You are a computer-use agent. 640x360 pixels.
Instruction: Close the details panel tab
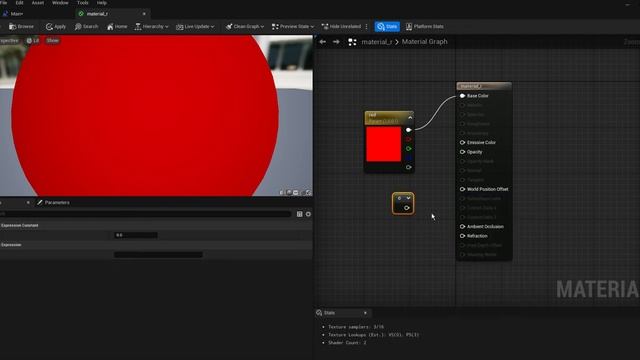click(x=28, y=202)
